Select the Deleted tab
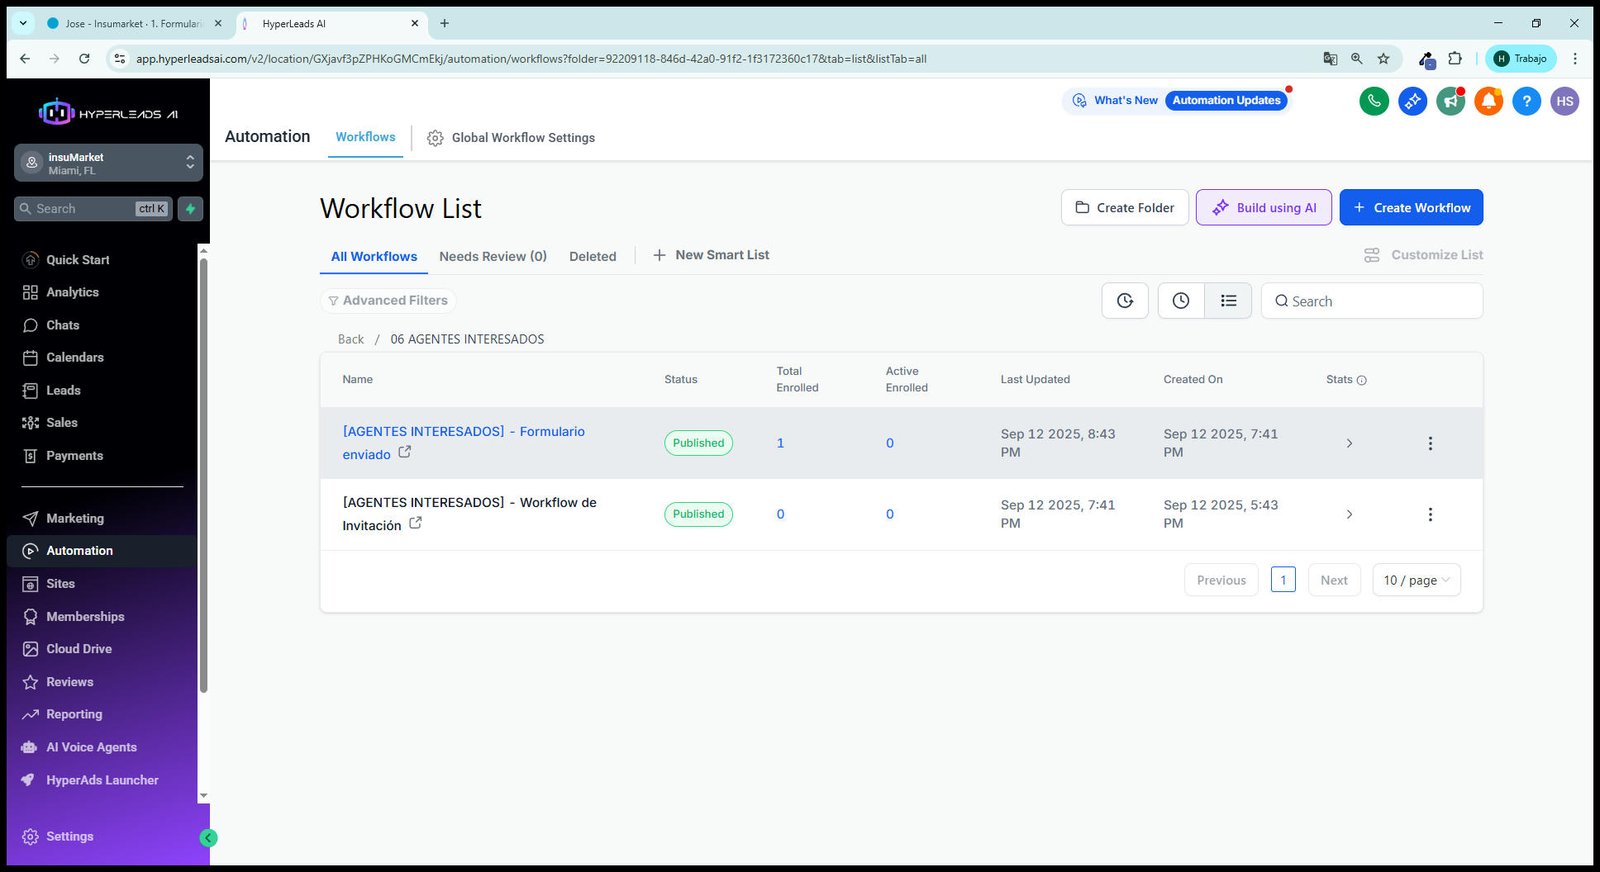1600x872 pixels. (593, 256)
